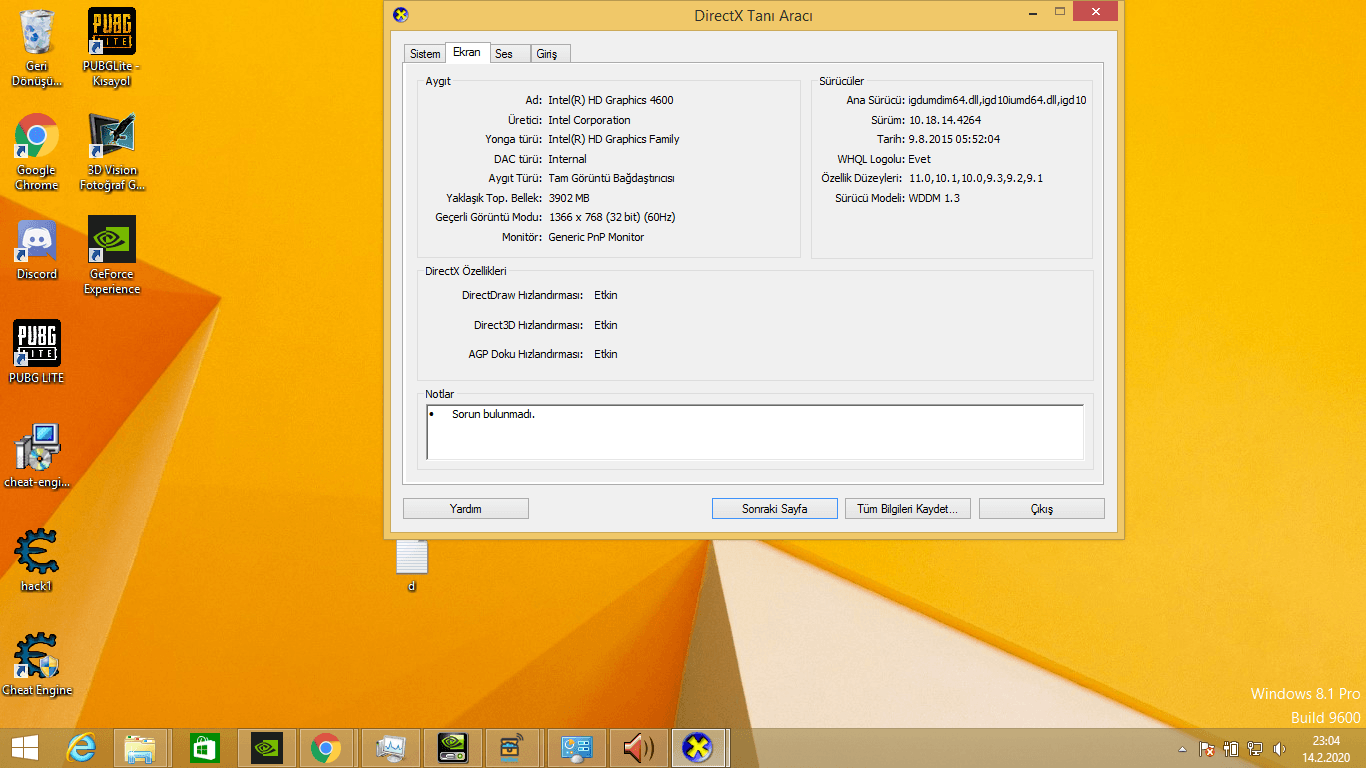Click the display mode 1366 x 768 value
The width and height of the screenshot is (1366, 768).
pyautogui.click(x=612, y=217)
